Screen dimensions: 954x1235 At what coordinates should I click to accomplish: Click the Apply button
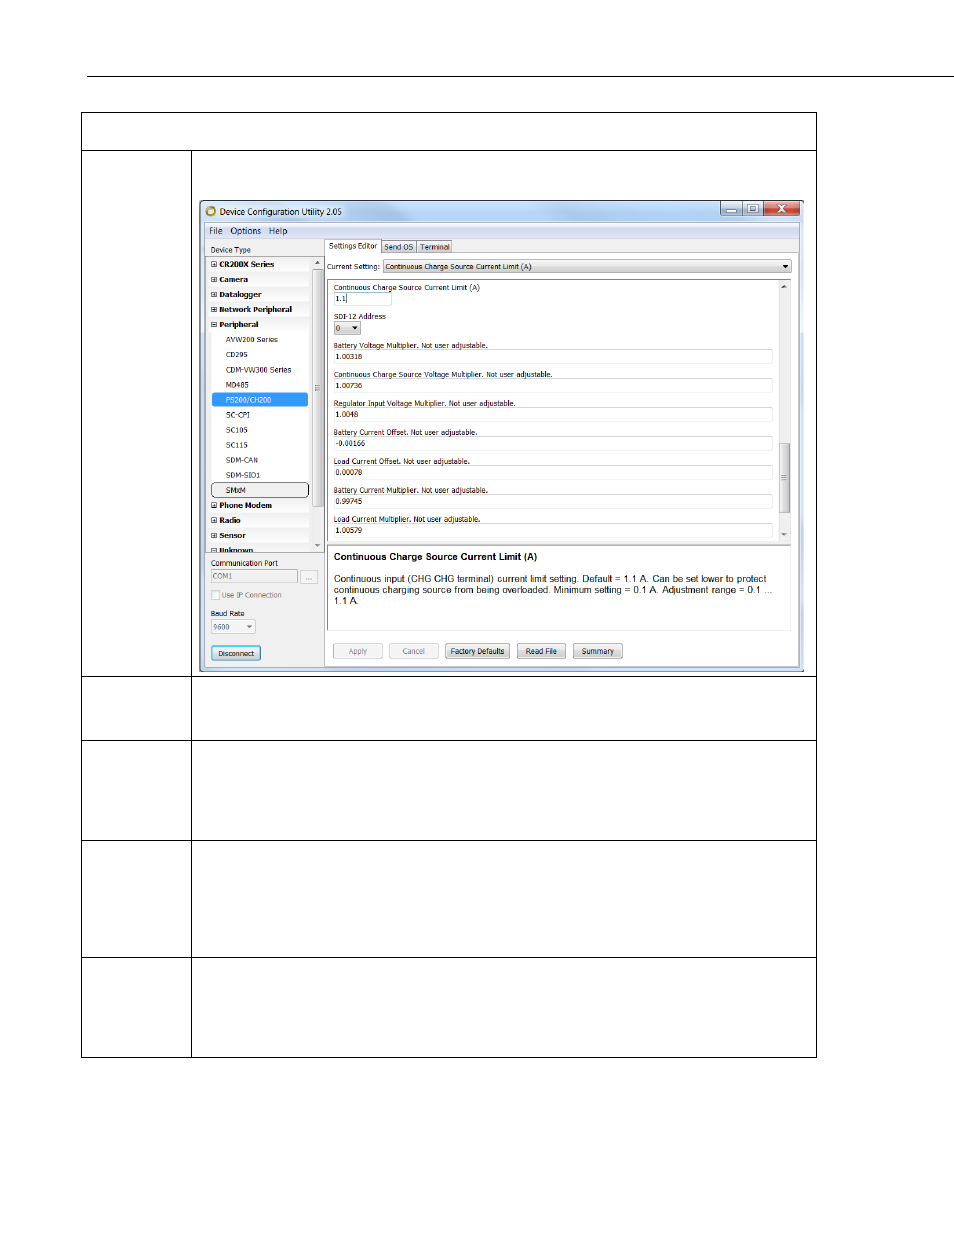tap(358, 651)
